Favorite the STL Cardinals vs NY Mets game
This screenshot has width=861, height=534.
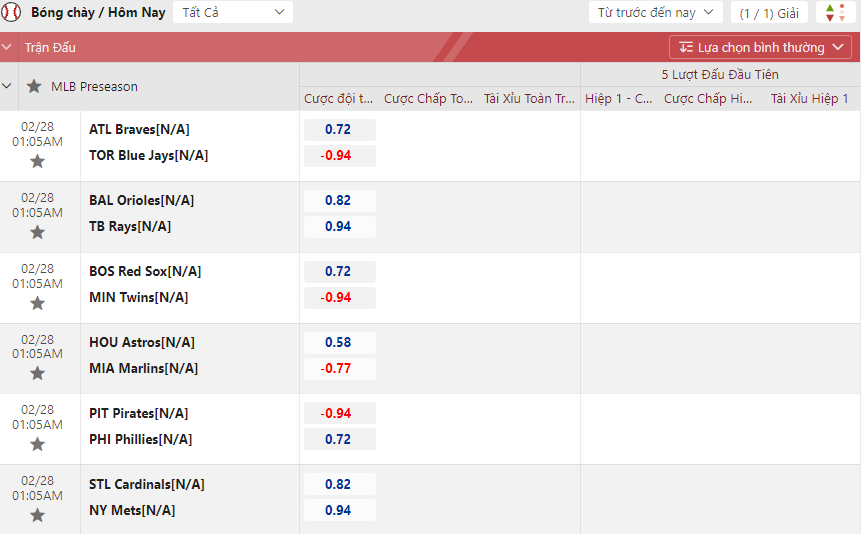[38, 515]
